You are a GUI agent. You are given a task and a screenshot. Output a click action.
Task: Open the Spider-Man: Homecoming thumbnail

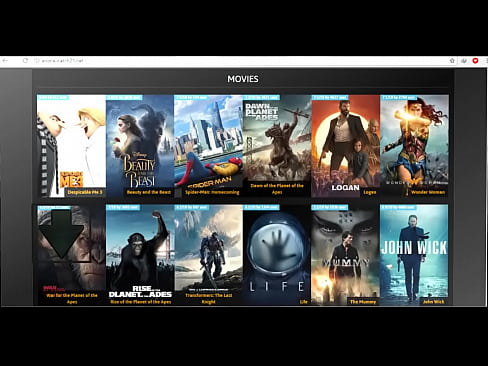209,146
